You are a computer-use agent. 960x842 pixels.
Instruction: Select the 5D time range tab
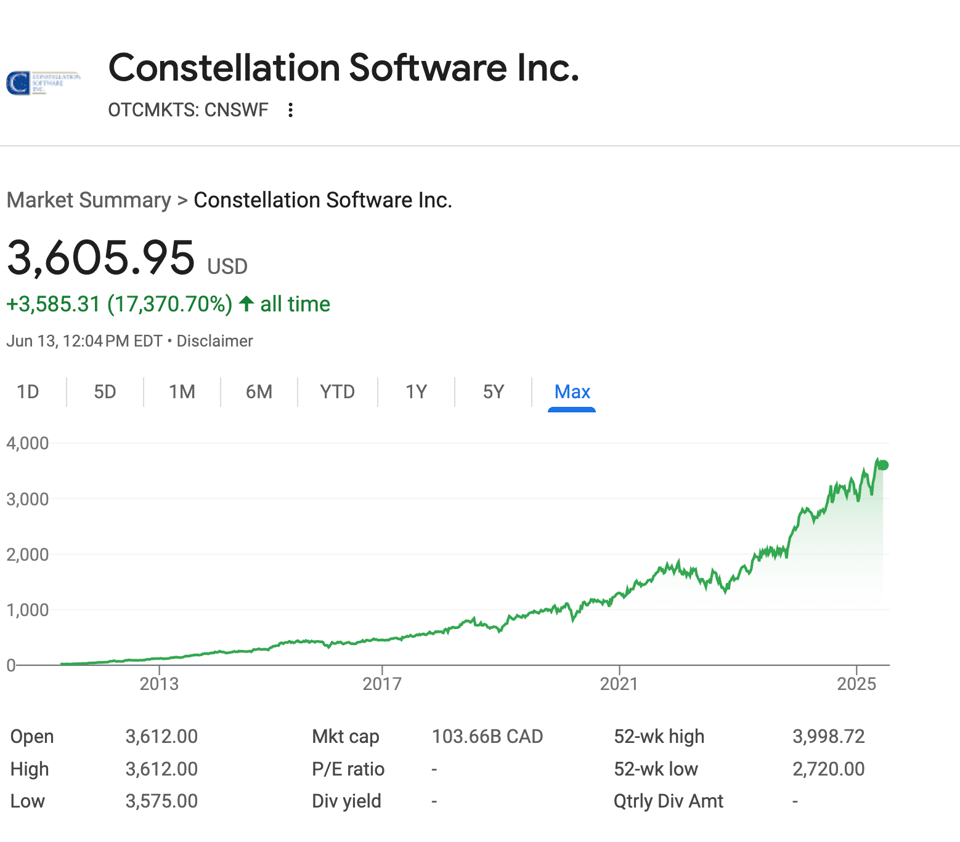[x=105, y=392]
